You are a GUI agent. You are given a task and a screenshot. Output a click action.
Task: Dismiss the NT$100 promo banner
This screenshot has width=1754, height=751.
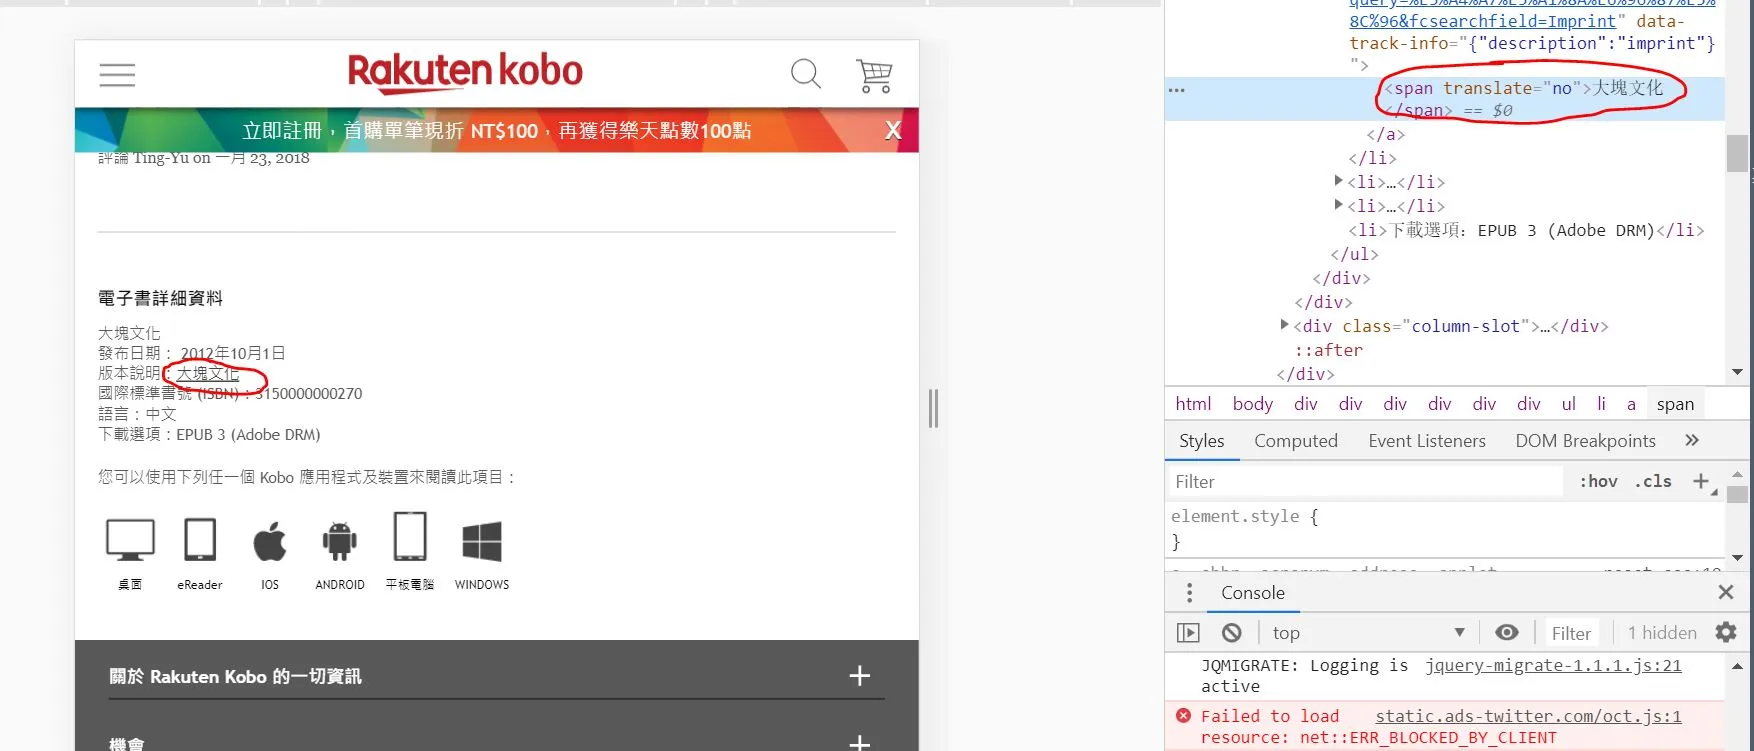pyautogui.click(x=893, y=131)
